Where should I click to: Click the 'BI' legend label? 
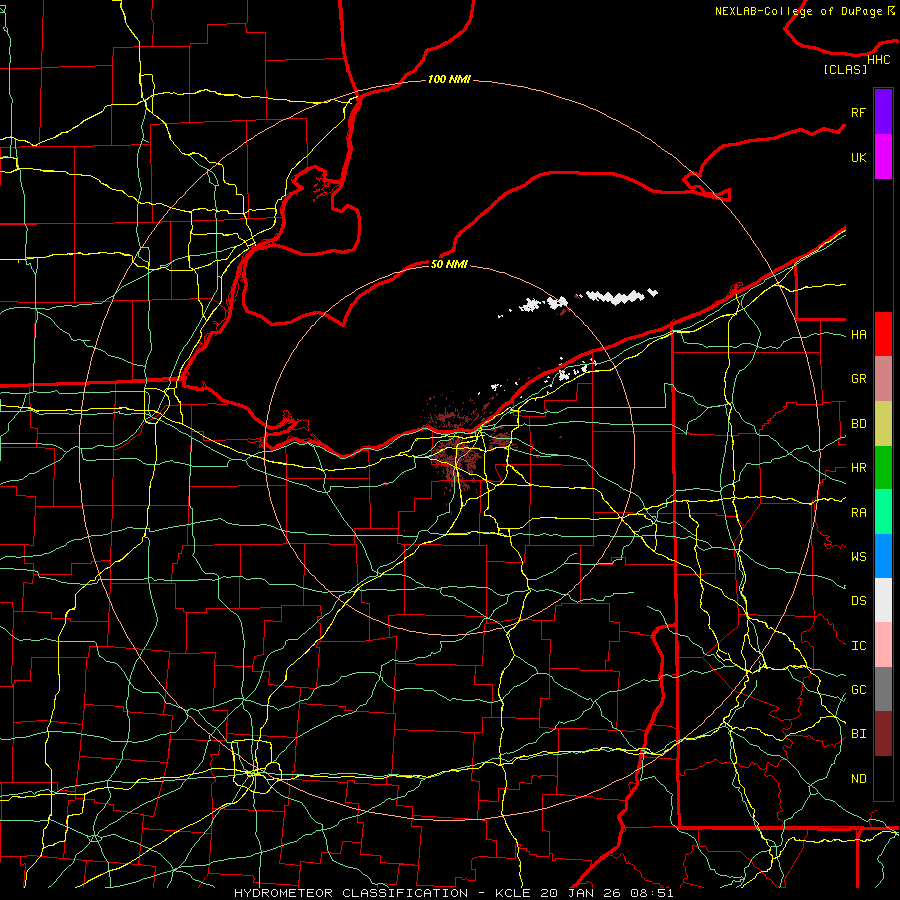pyautogui.click(x=858, y=734)
